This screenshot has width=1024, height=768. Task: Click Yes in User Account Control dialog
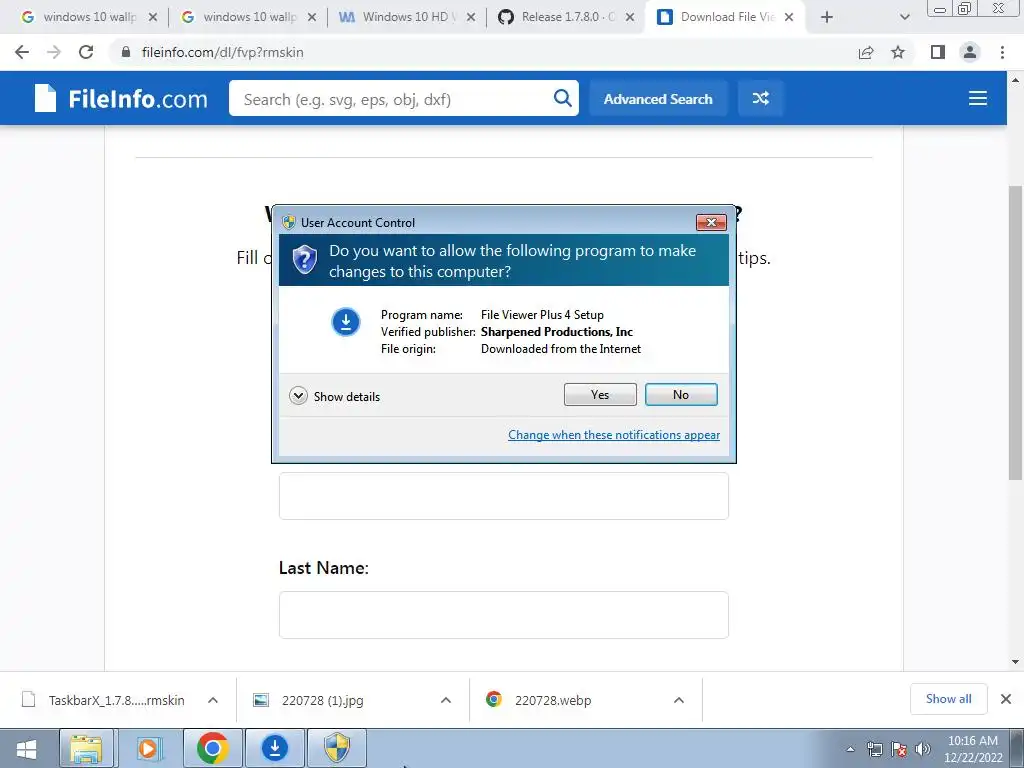(600, 394)
